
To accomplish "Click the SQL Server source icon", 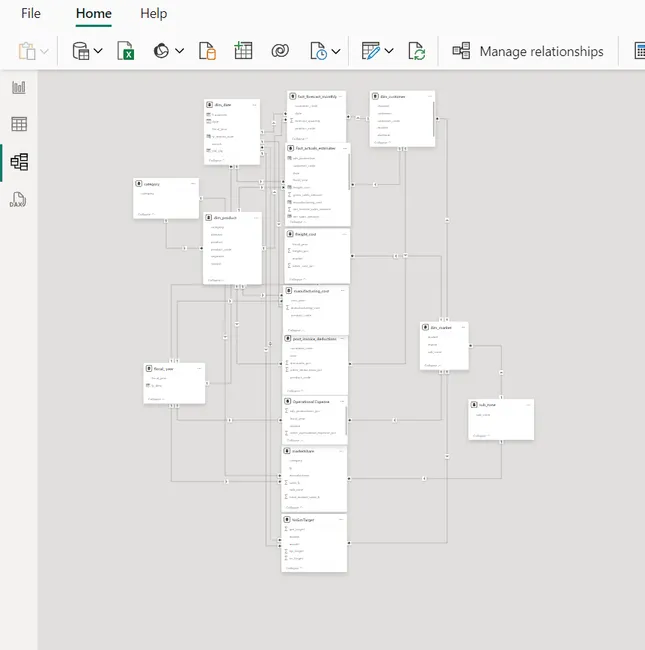I will point(207,51).
